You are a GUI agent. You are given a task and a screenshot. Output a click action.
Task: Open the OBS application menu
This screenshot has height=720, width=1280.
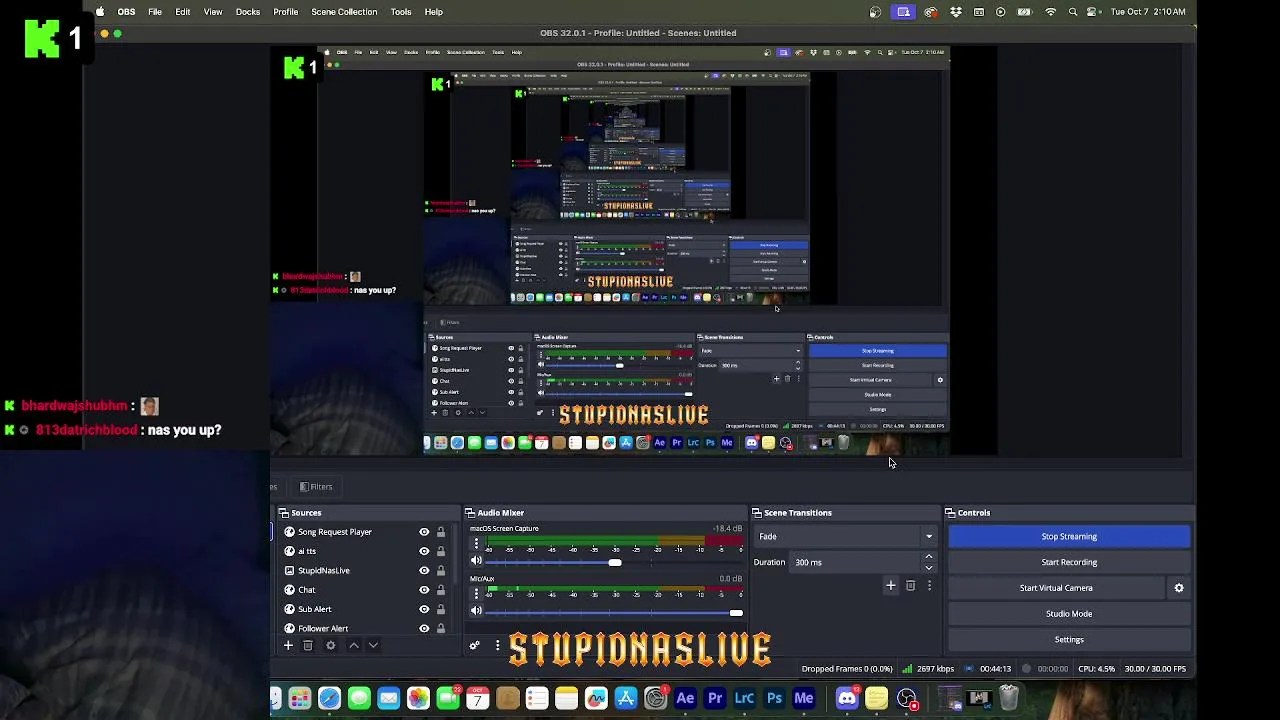coord(126,12)
